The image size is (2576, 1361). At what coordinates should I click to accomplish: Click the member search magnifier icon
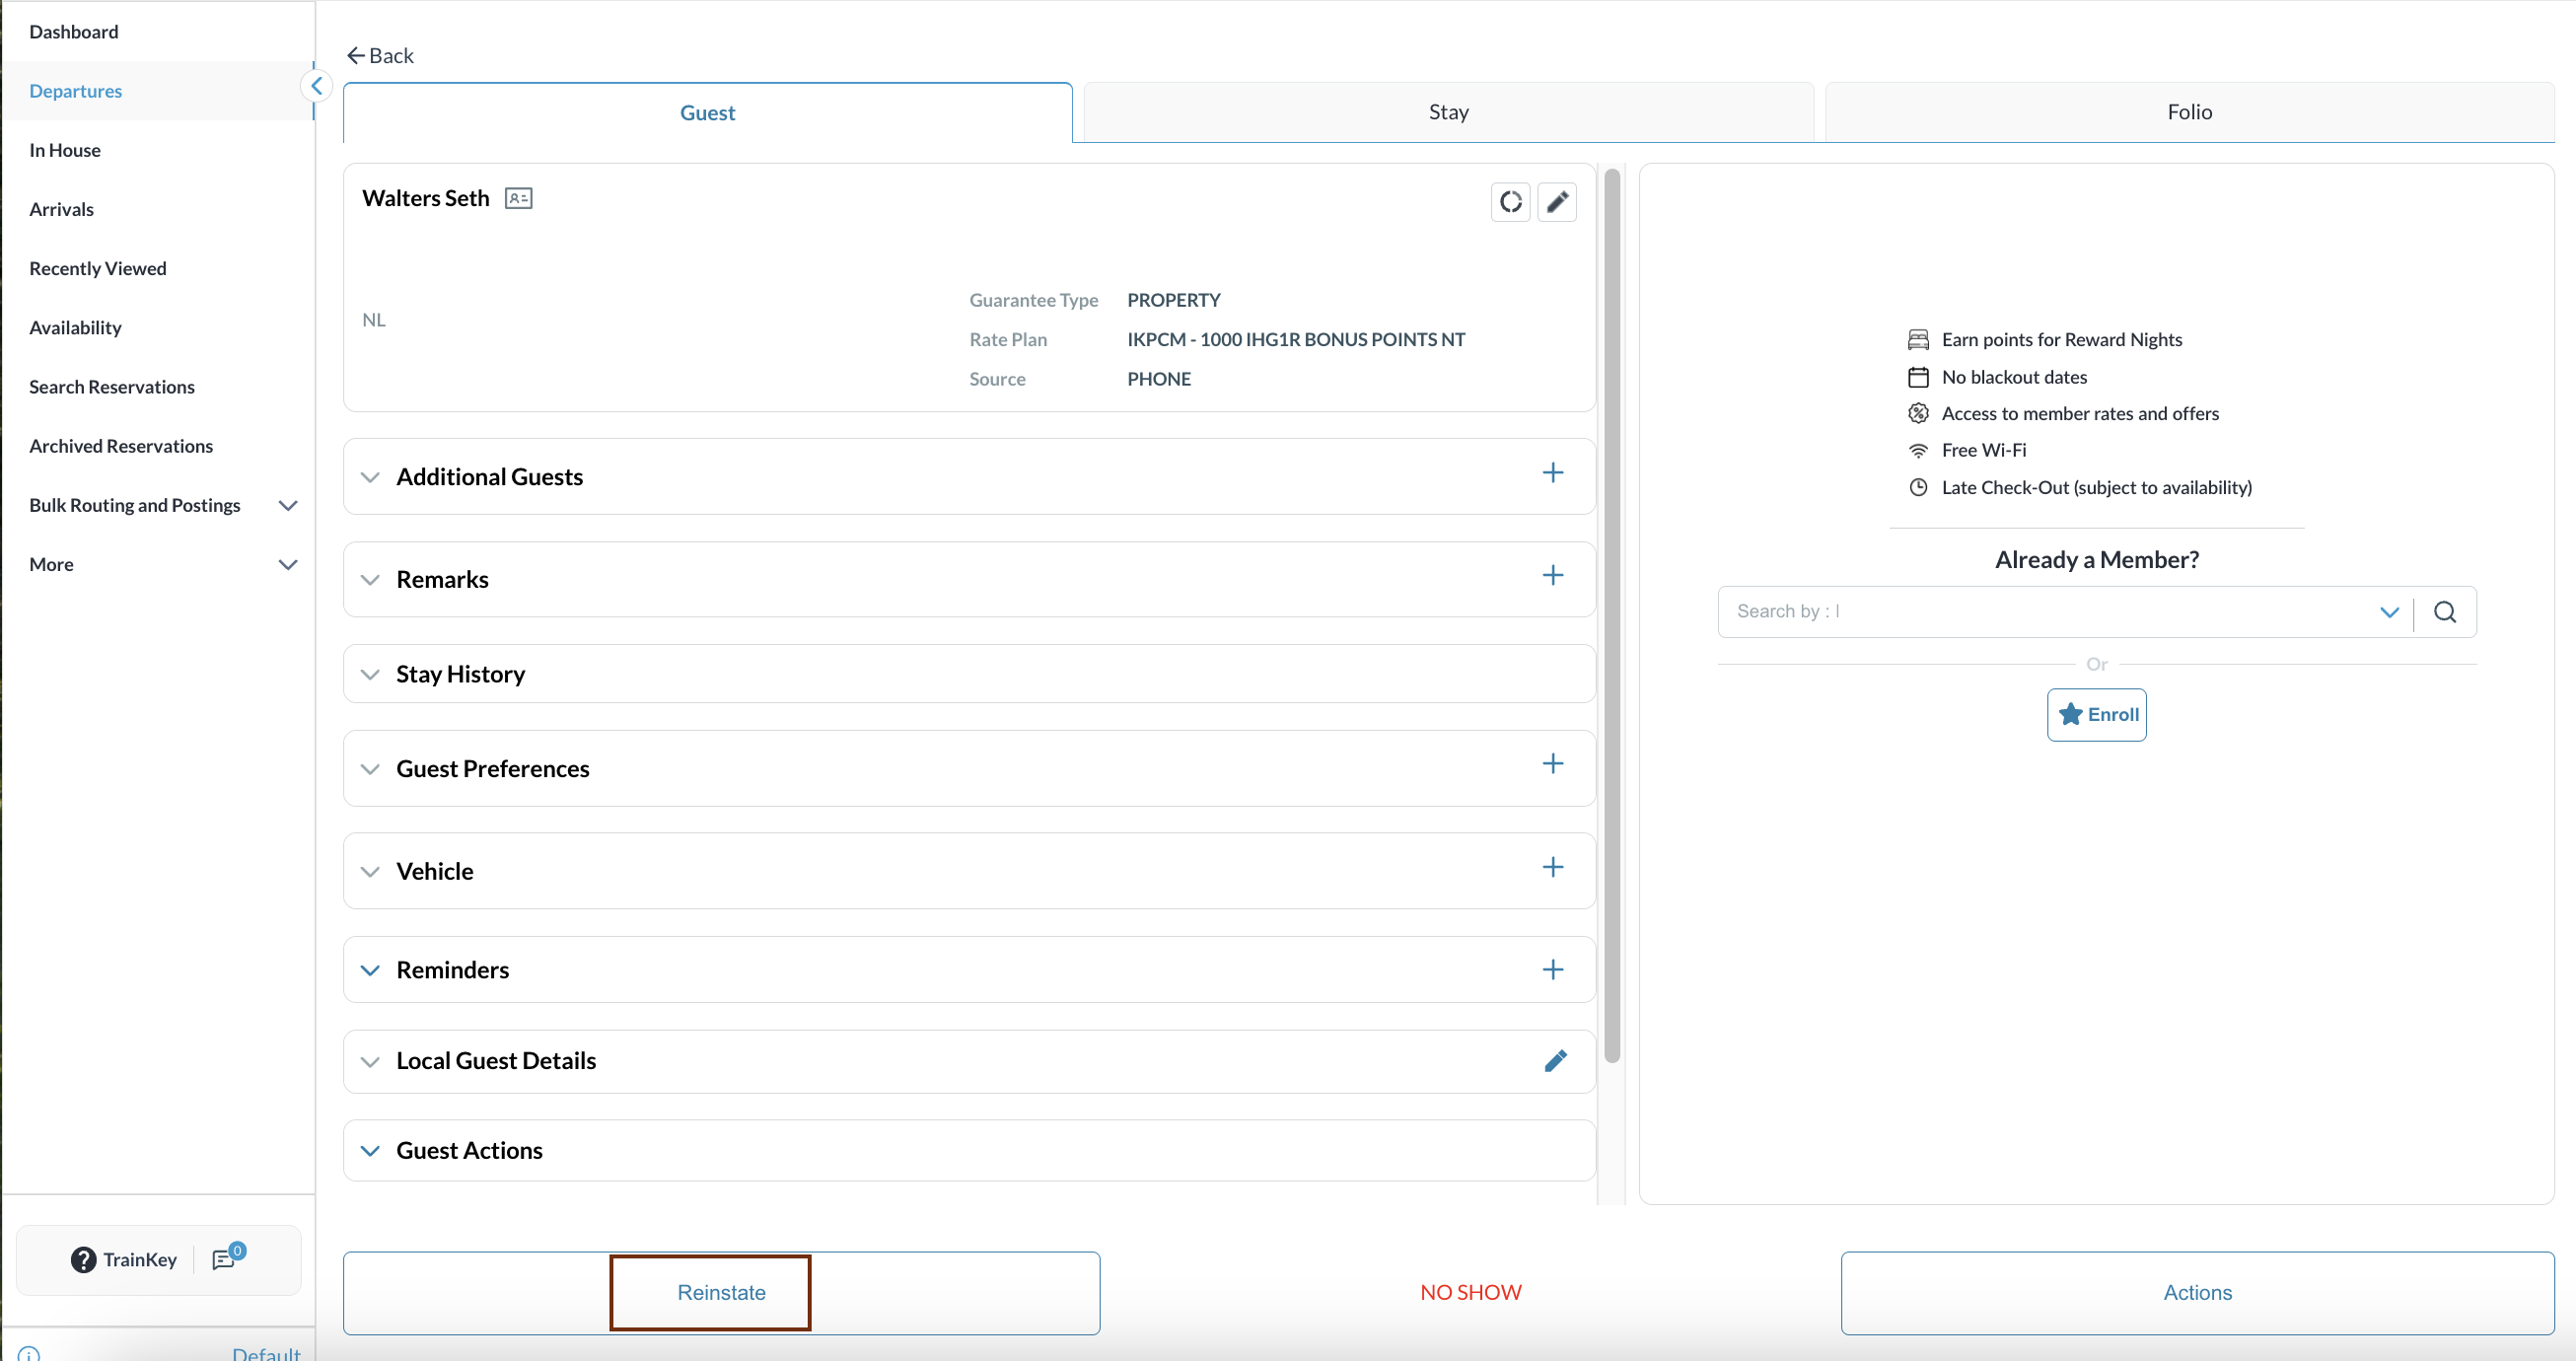(2444, 612)
